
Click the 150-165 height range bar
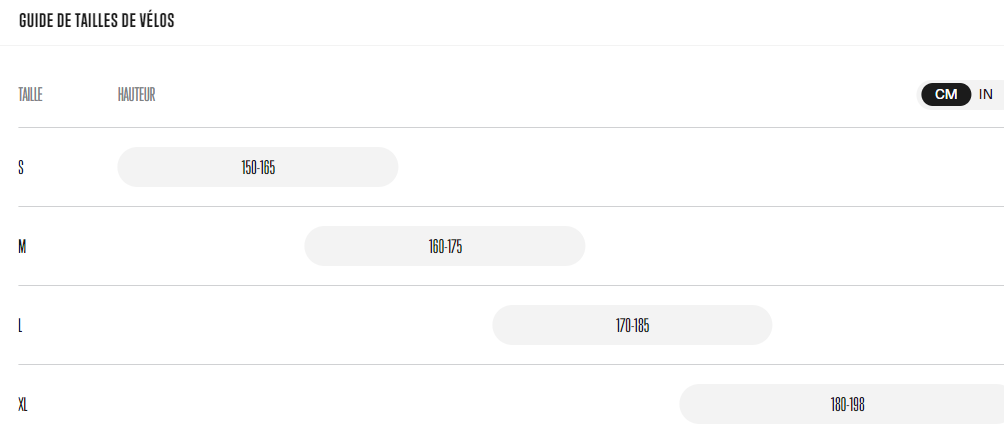tap(258, 167)
